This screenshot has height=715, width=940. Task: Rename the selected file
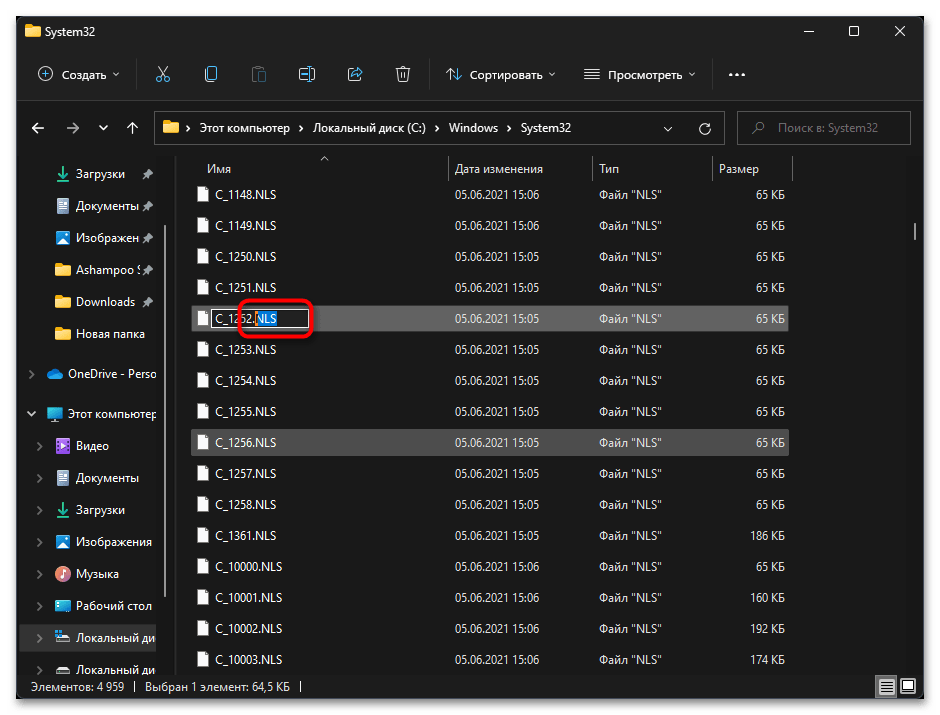point(307,74)
